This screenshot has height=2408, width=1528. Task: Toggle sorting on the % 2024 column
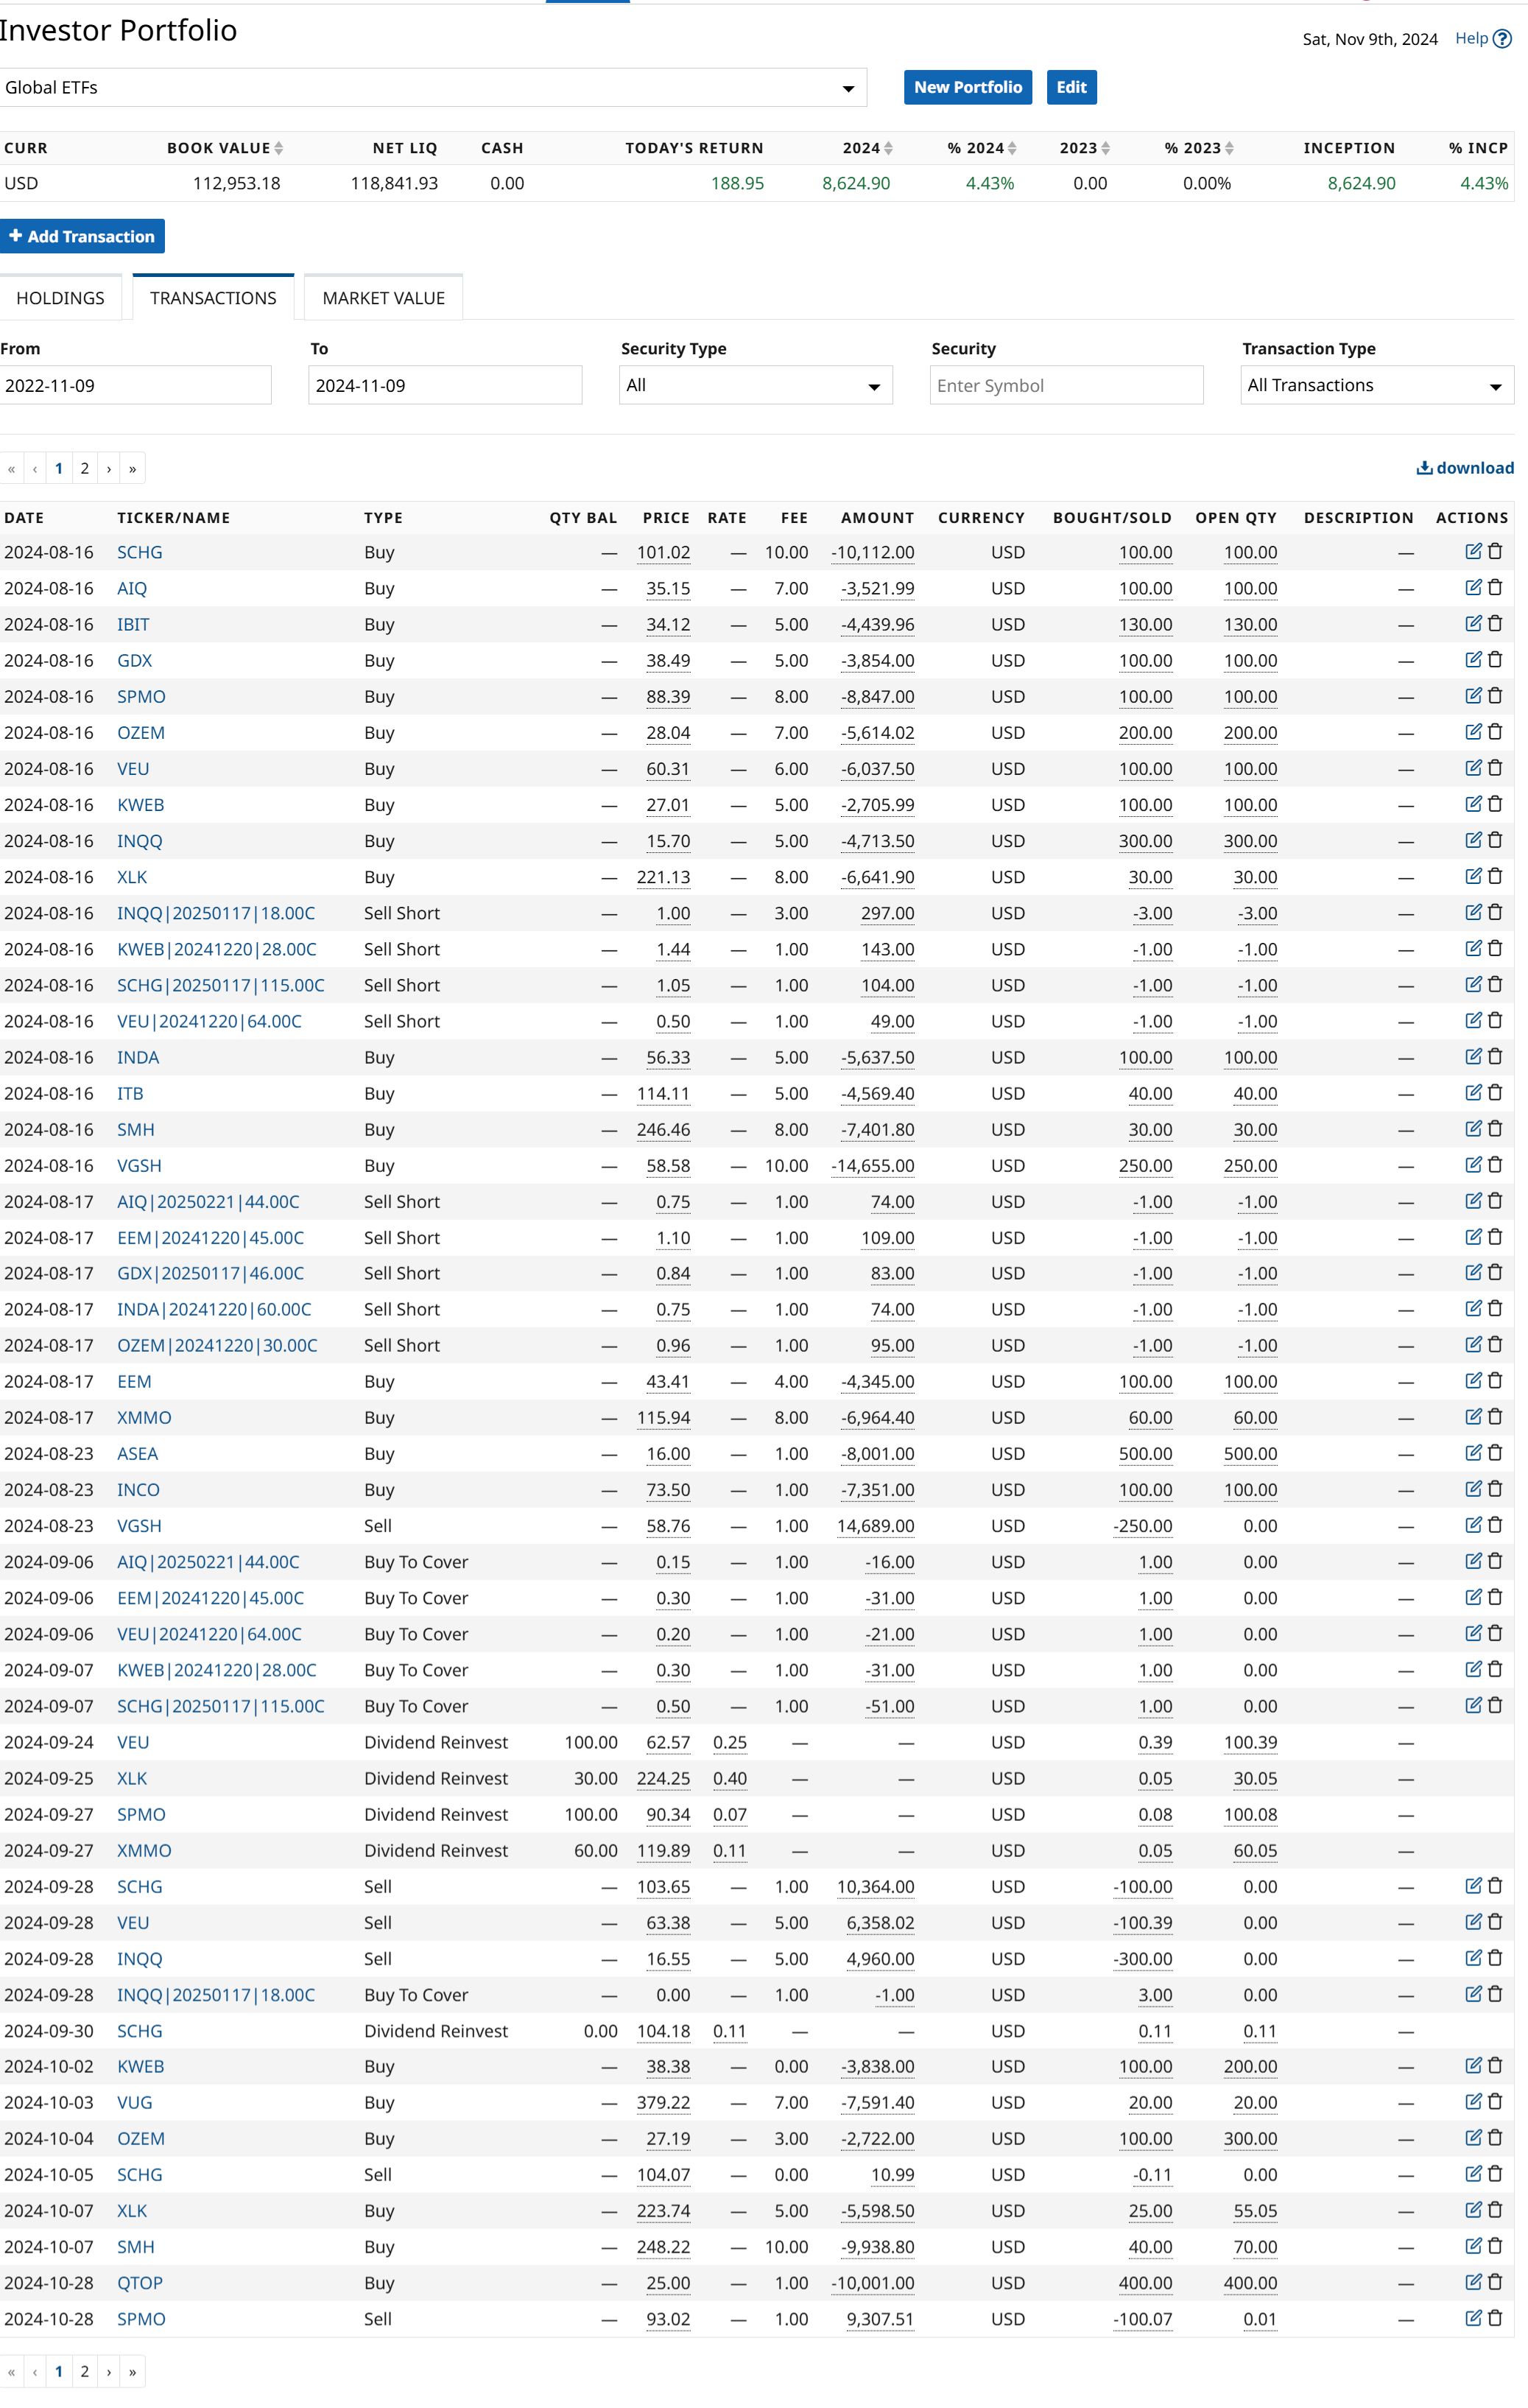[1012, 148]
